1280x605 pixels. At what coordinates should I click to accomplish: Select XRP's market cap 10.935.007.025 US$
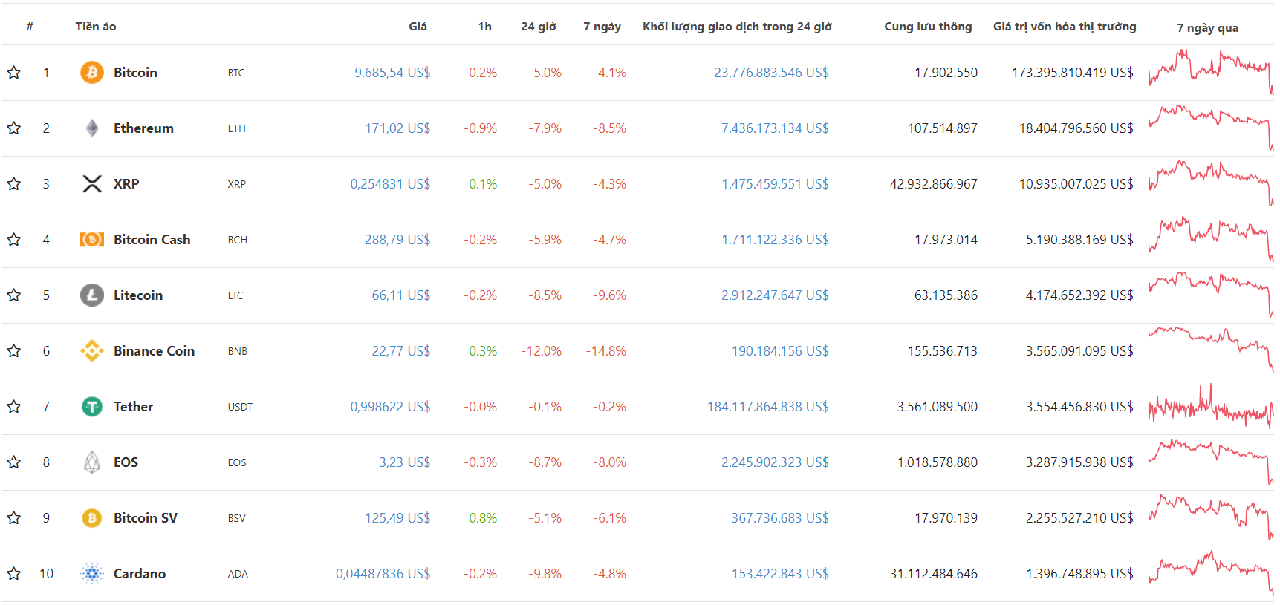[x=1076, y=184]
